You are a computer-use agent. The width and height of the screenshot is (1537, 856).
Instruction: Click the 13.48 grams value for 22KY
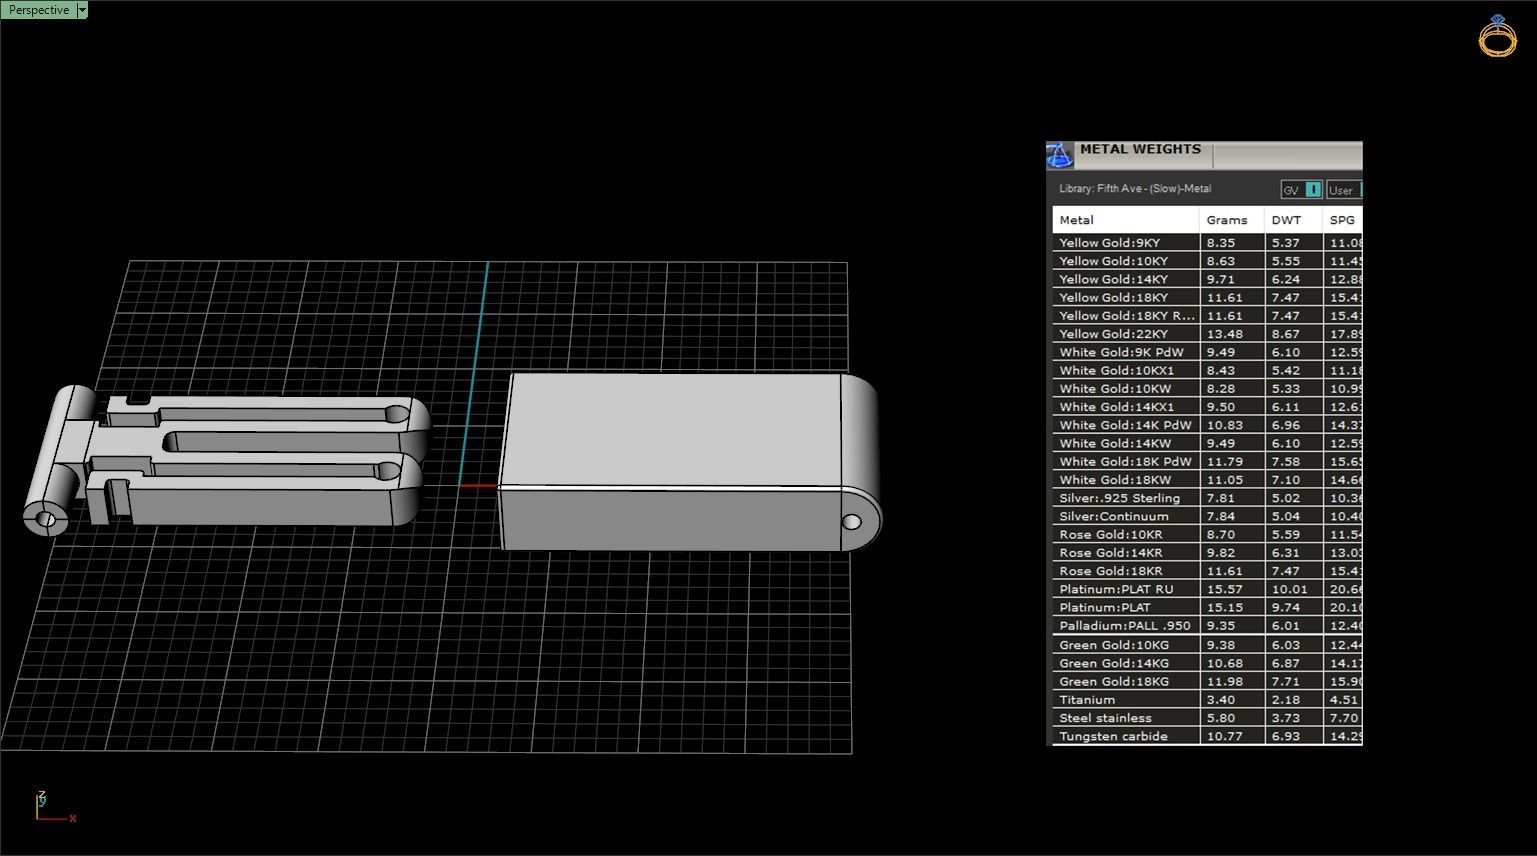click(x=1224, y=334)
